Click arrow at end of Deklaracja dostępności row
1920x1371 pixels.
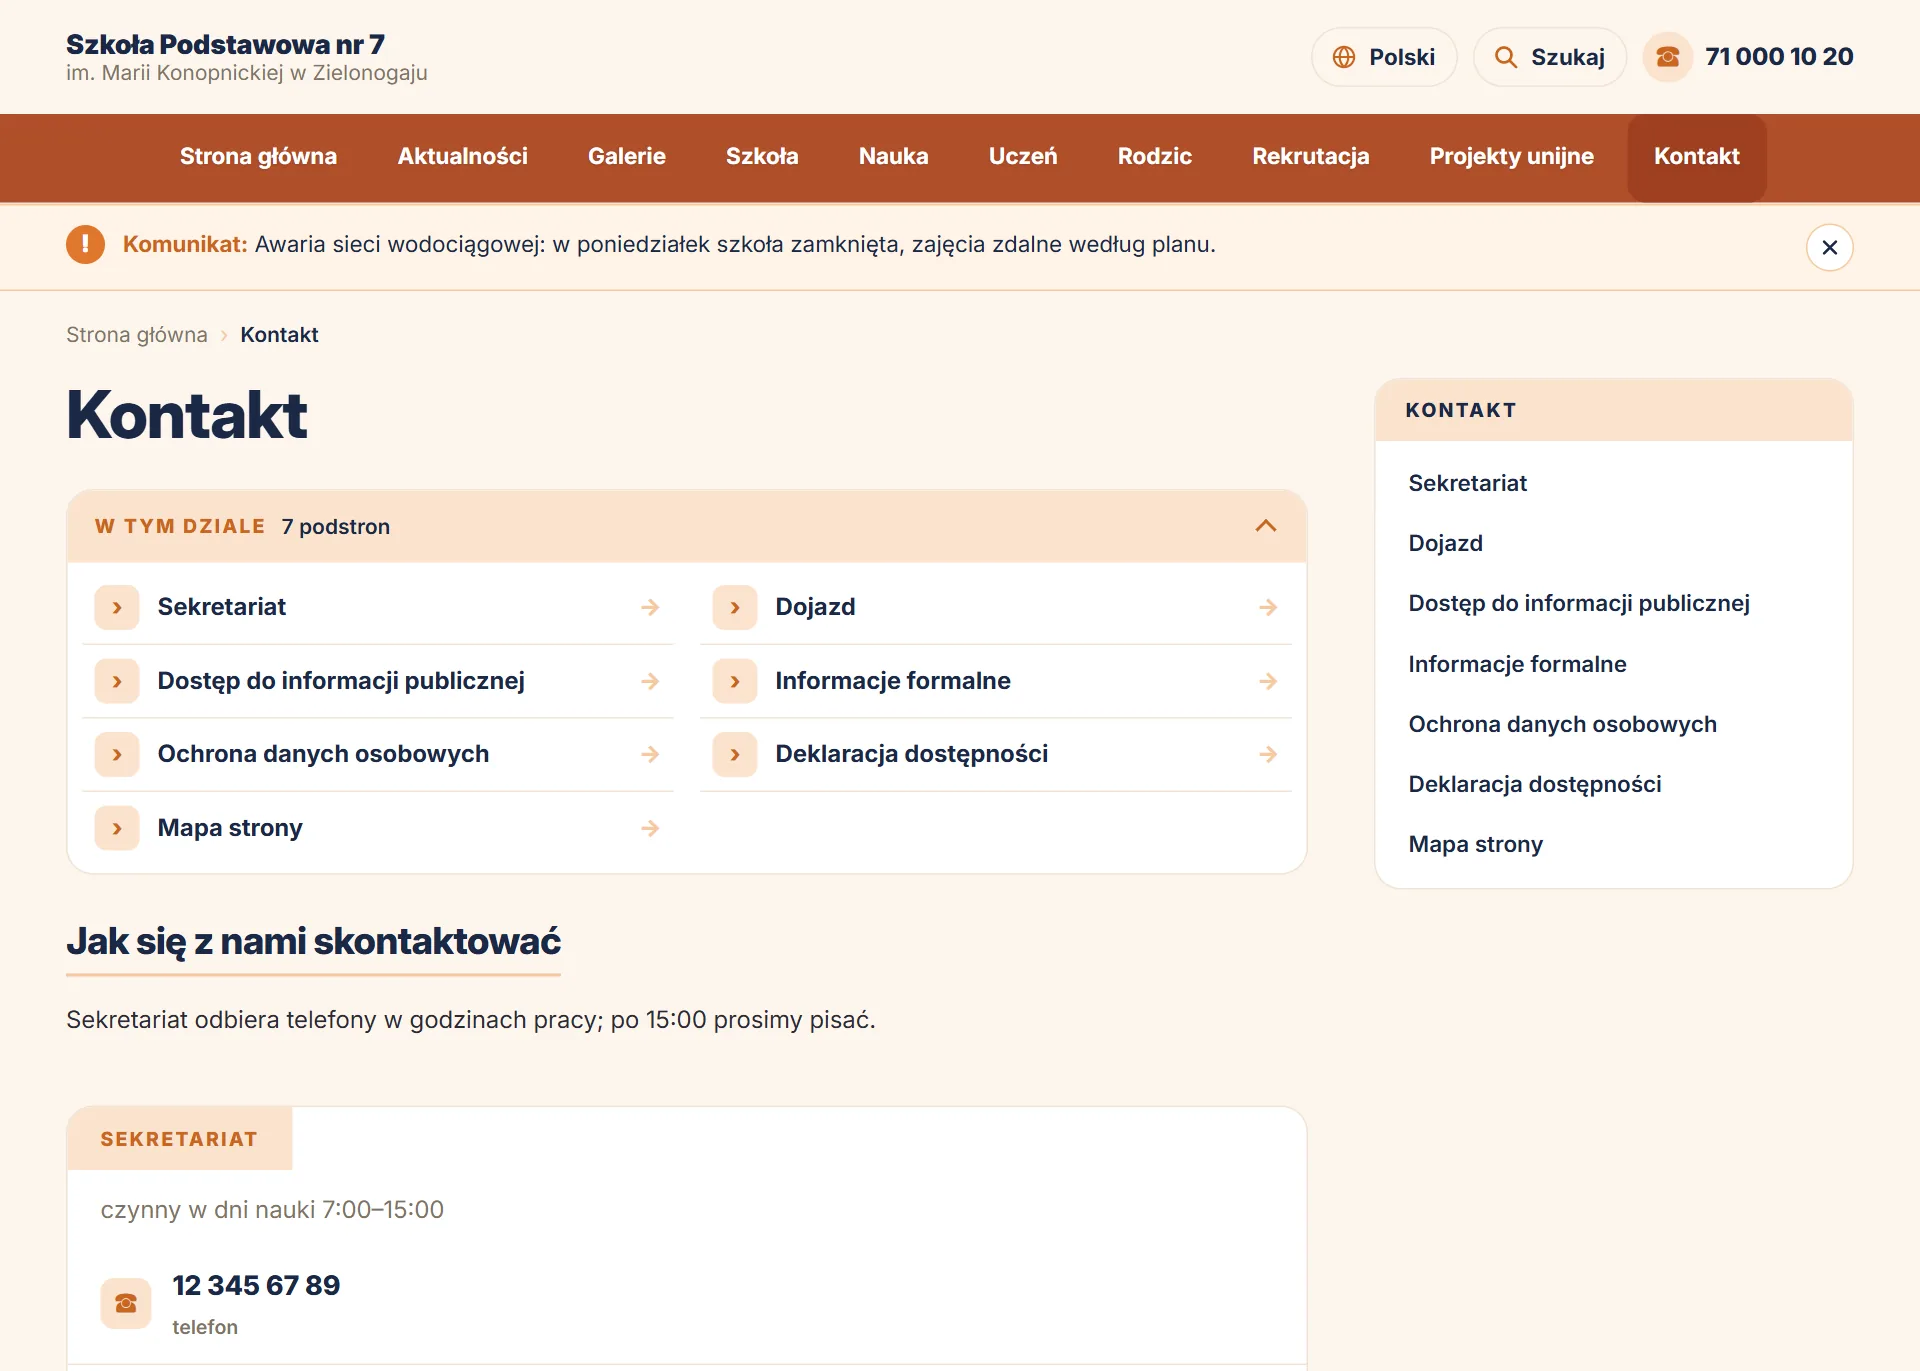tap(1268, 754)
